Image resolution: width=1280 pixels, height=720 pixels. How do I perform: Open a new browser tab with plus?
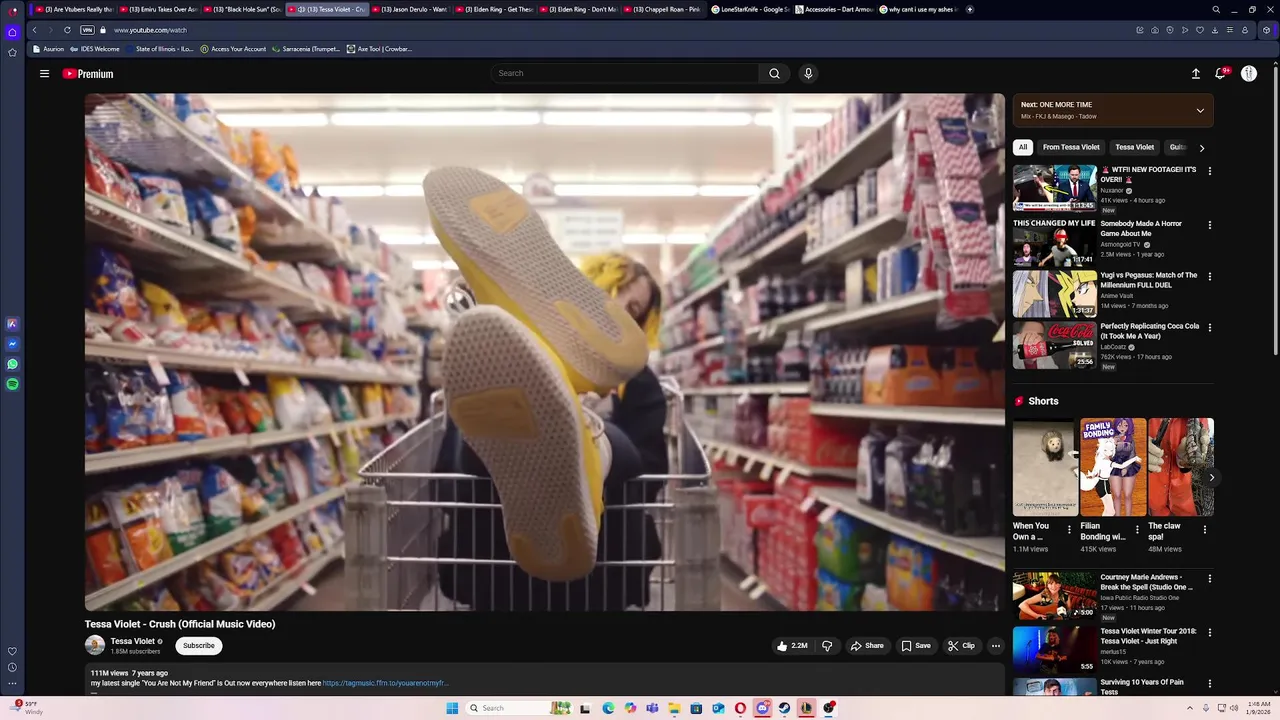click(x=969, y=9)
